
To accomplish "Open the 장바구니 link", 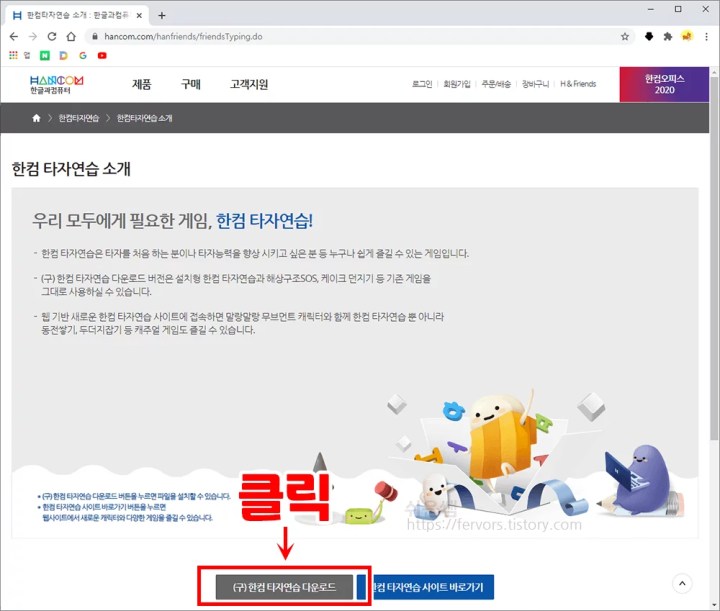I will tap(535, 84).
